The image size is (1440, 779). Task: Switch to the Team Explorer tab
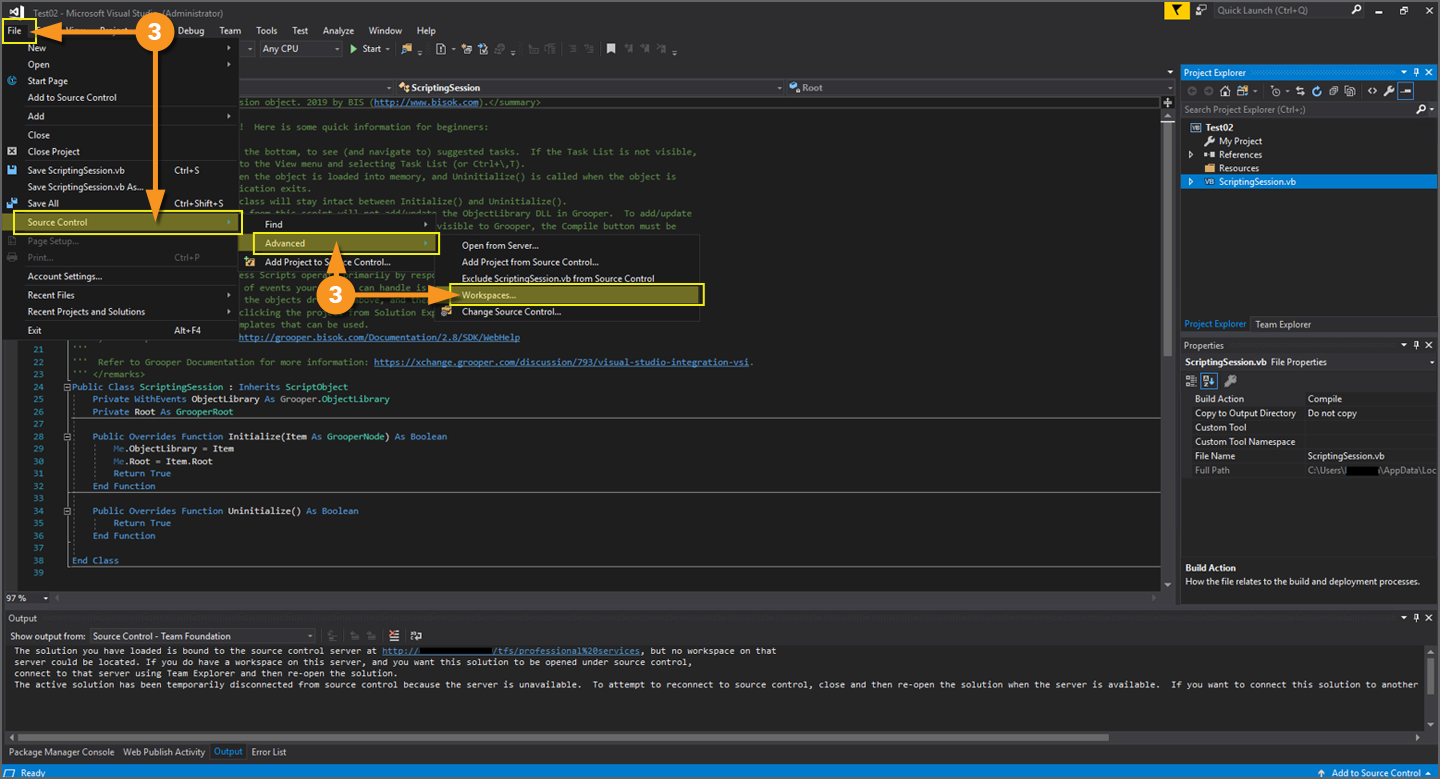(1283, 324)
